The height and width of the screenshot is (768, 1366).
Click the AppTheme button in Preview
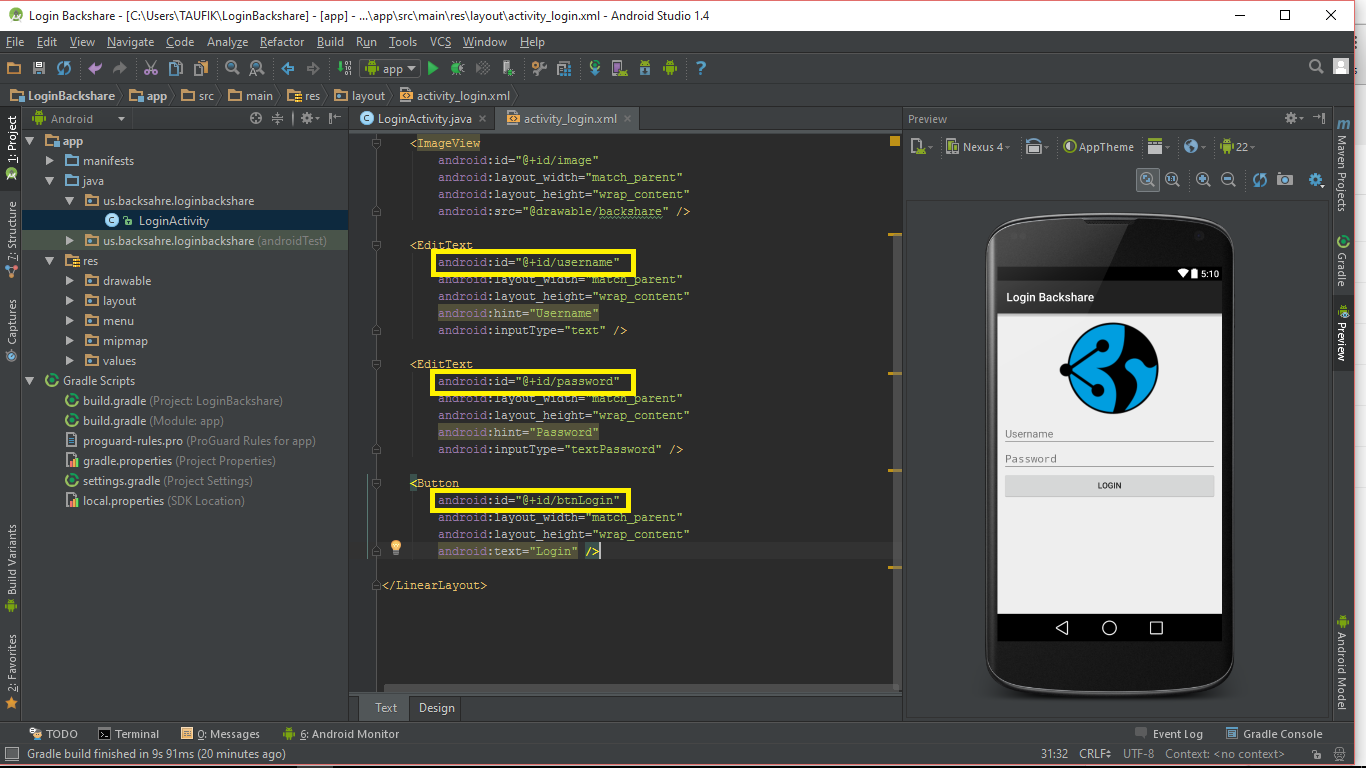pyautogui.click(x=1098, y=147)
